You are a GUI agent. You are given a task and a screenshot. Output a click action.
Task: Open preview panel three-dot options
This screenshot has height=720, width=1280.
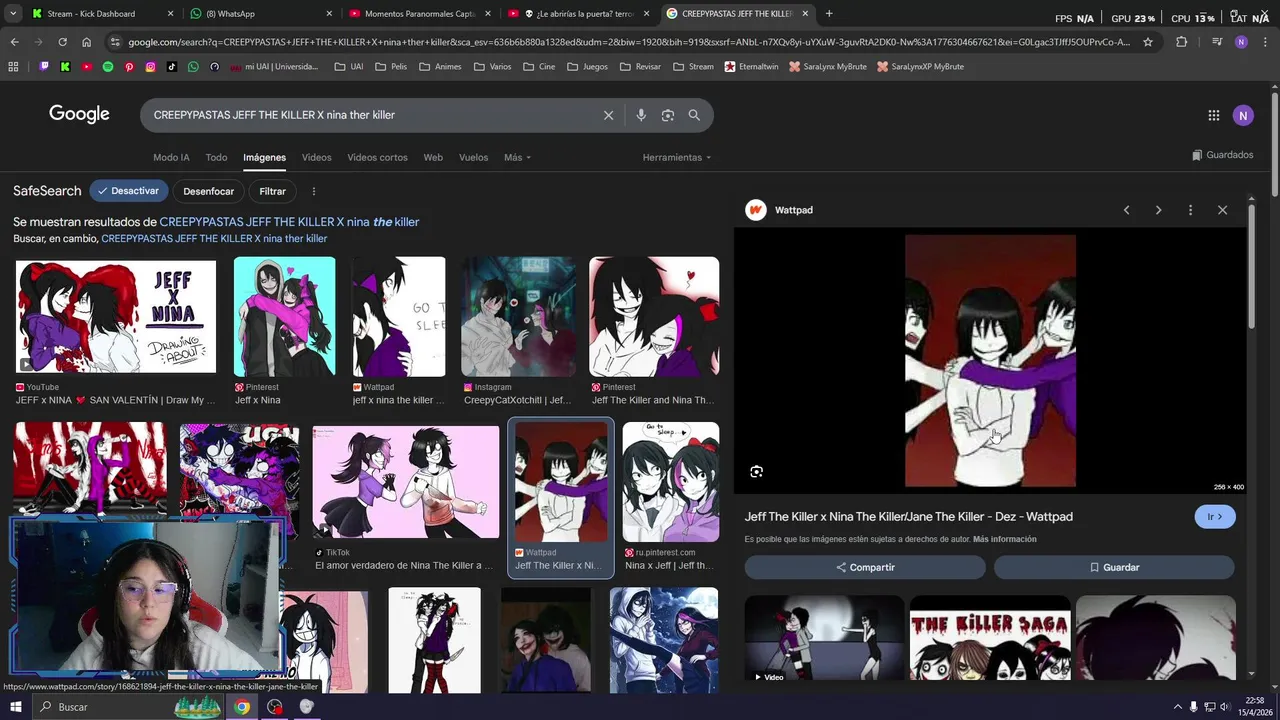point(1190,210)
